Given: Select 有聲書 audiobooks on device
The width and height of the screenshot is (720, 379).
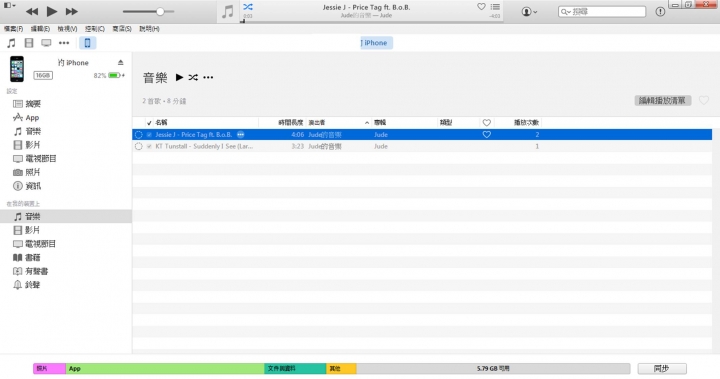Looking at the screenshot, I should click(x=30, y=271).
